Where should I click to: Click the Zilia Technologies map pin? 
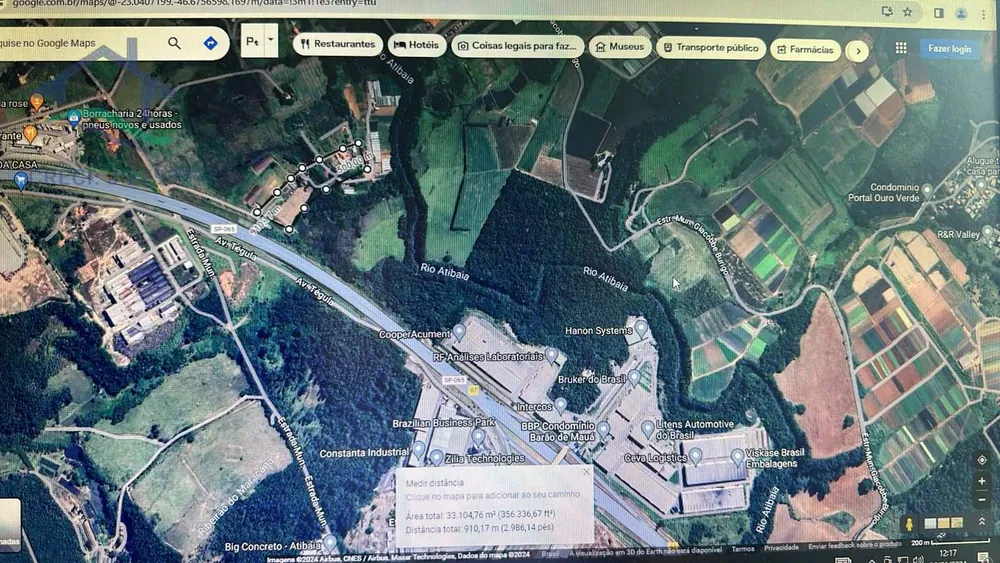tap(436, 457)
